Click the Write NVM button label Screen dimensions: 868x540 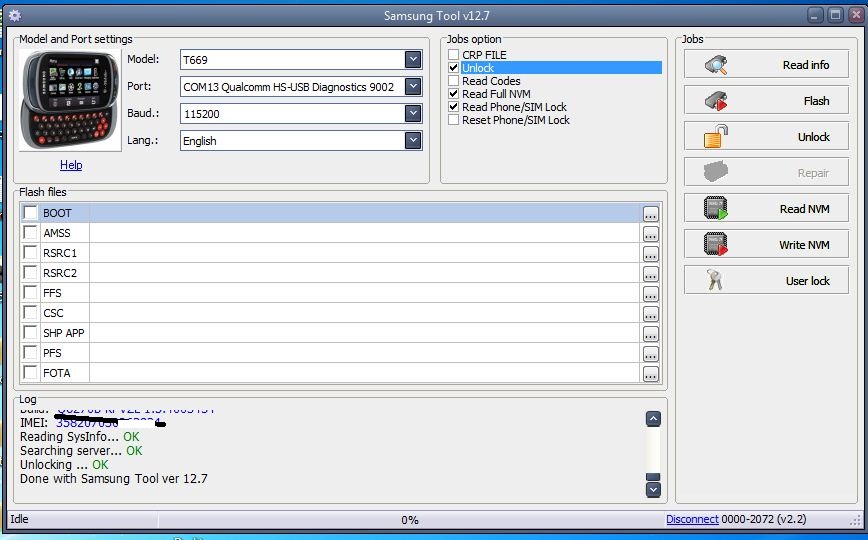point(804,245)
